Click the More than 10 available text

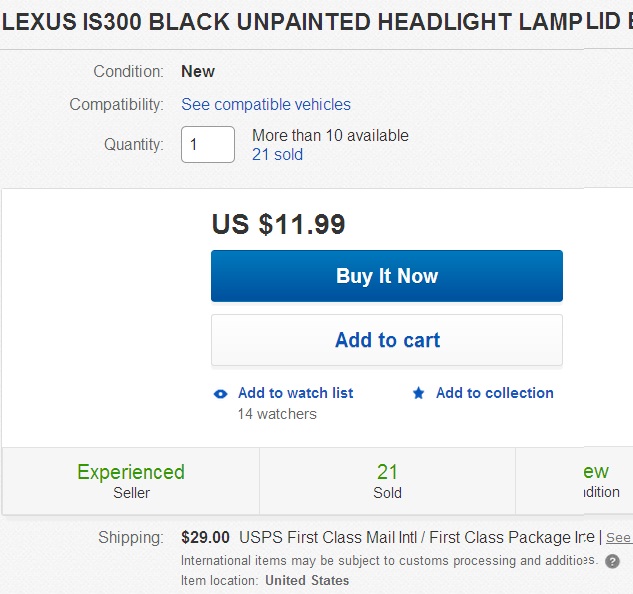[330, 135]
